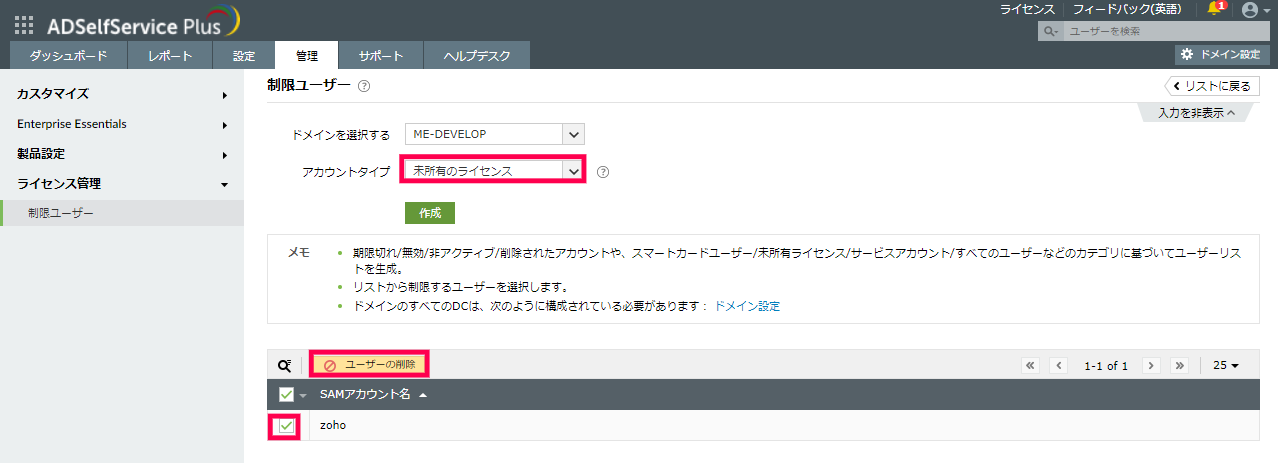Click the green 作成 button
Viewport: 1278px width, 463px height.
coord(430,213)
